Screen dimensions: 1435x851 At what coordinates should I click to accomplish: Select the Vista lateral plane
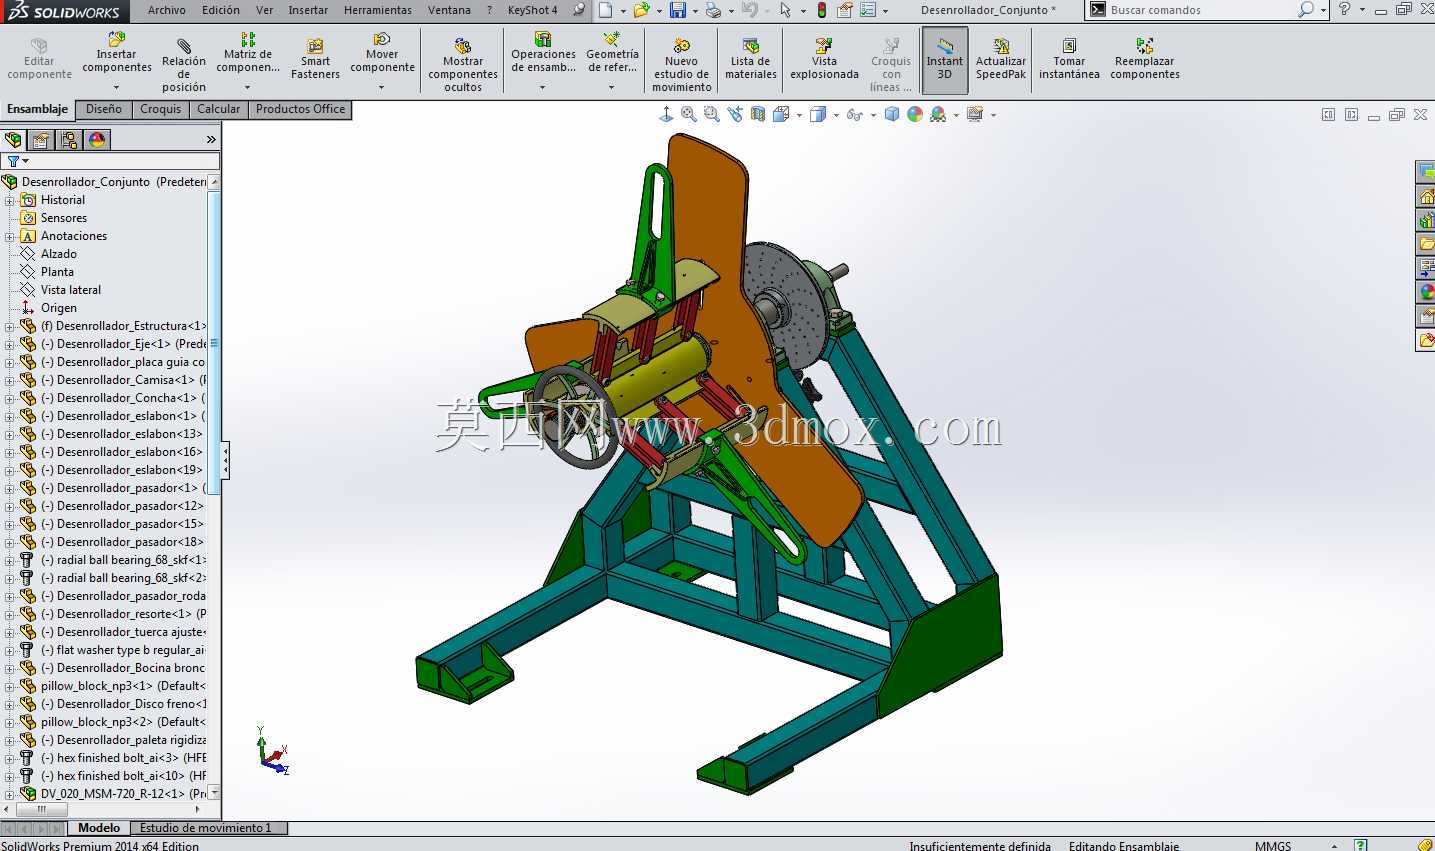tap(70, 290)
